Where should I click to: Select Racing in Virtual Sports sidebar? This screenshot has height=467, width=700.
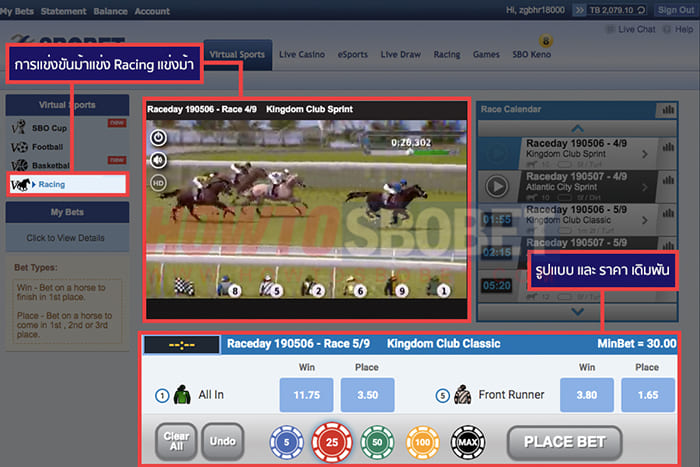point(68,184)
